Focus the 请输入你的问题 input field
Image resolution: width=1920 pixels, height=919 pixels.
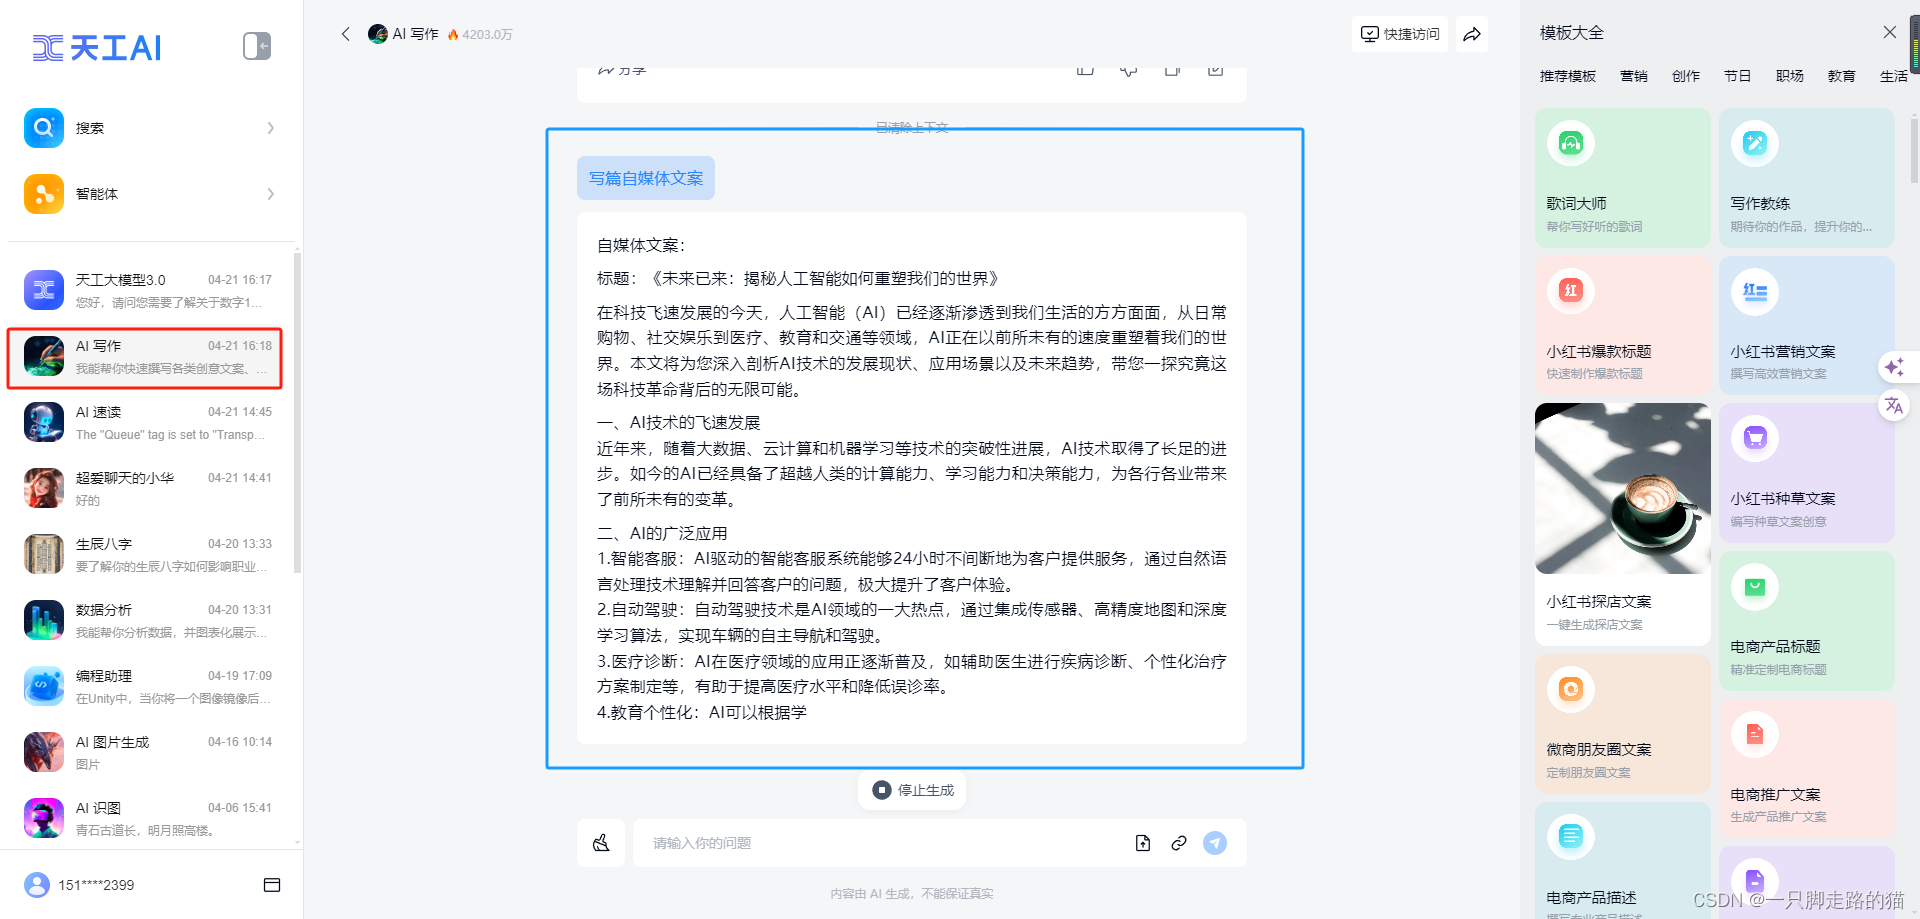(880, 843)
